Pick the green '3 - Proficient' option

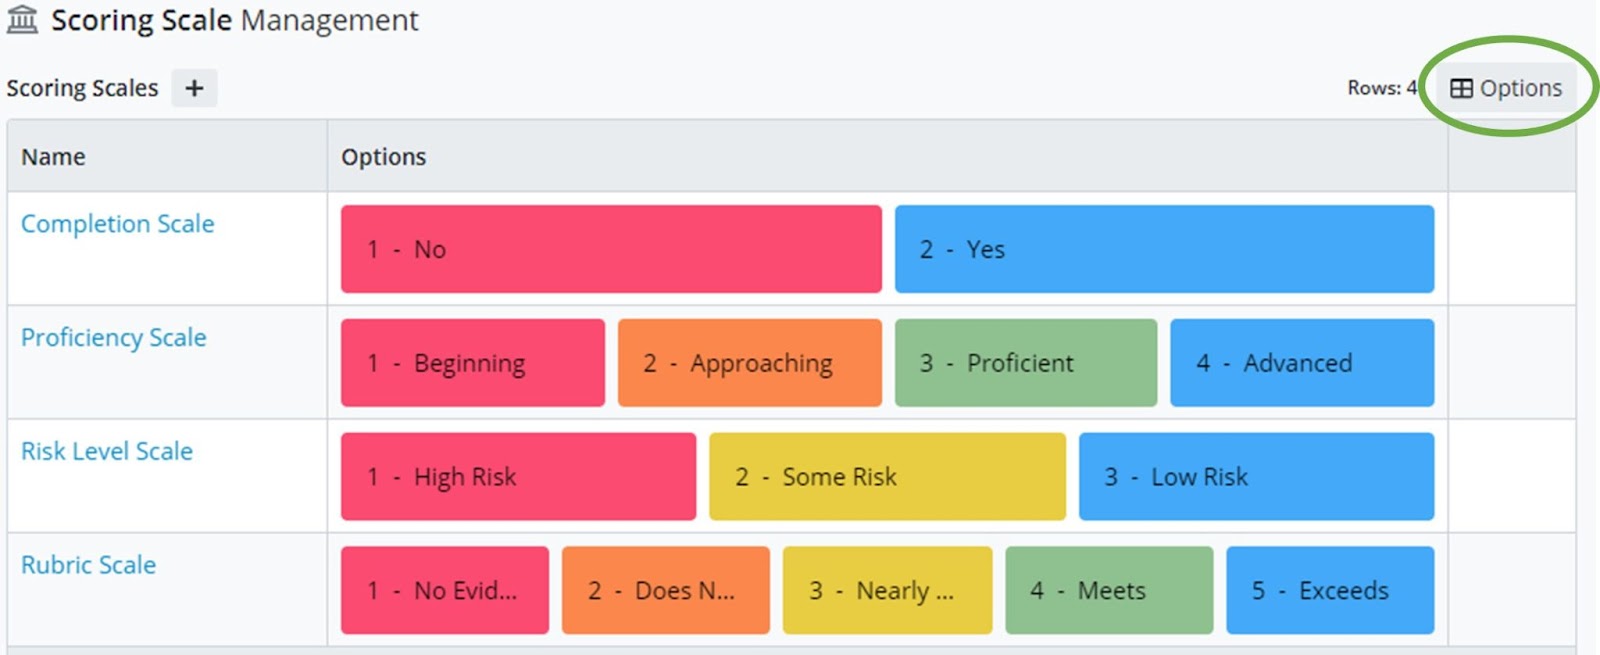pyautogui.click(x=1025, y=363)
